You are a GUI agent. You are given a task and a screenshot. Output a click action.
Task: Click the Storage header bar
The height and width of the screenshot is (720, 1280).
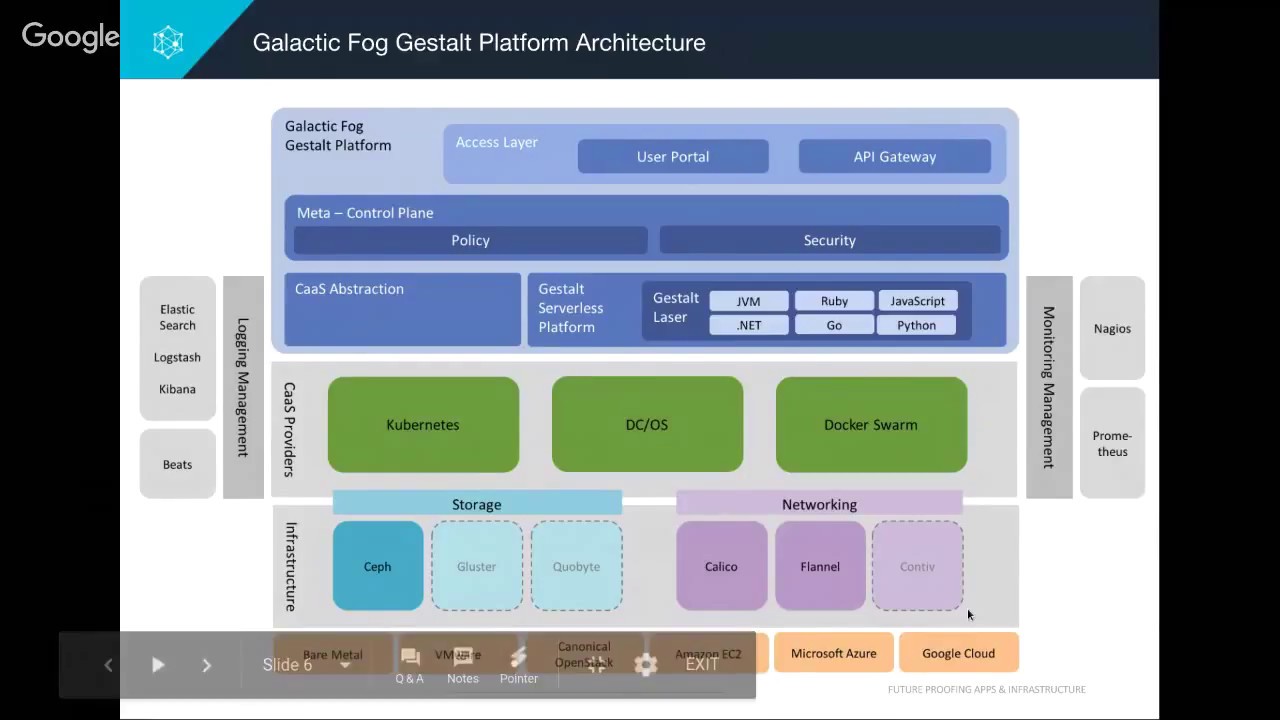point(477,504)
